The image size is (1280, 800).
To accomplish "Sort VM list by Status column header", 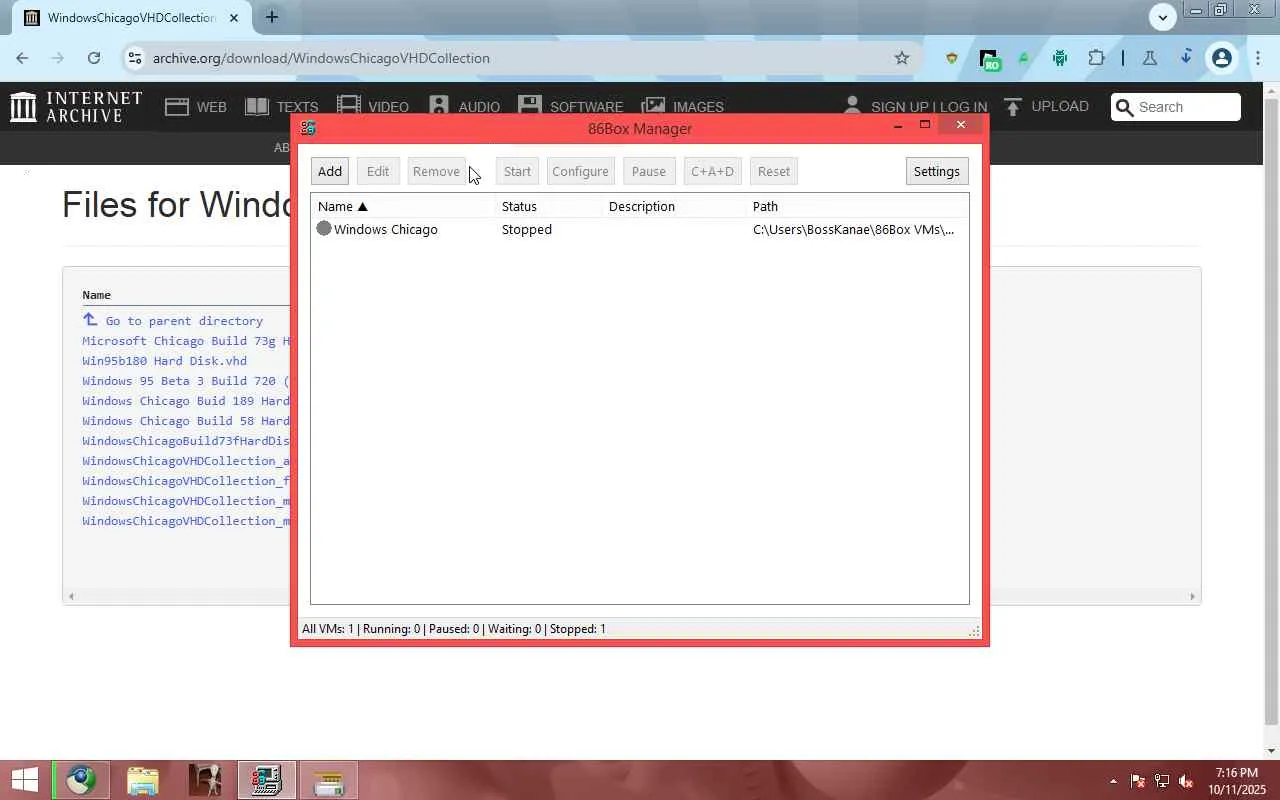I will tap(549, 206).
